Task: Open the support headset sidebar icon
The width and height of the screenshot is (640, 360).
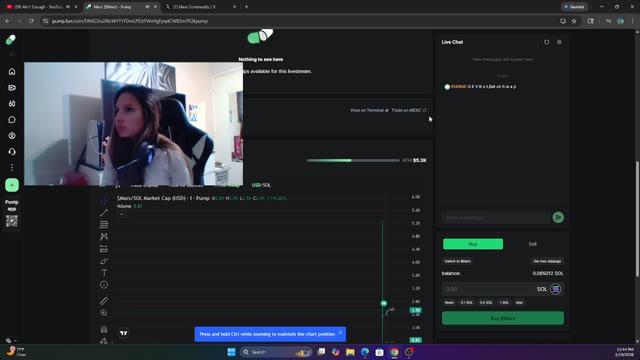Action: point(12,152)
